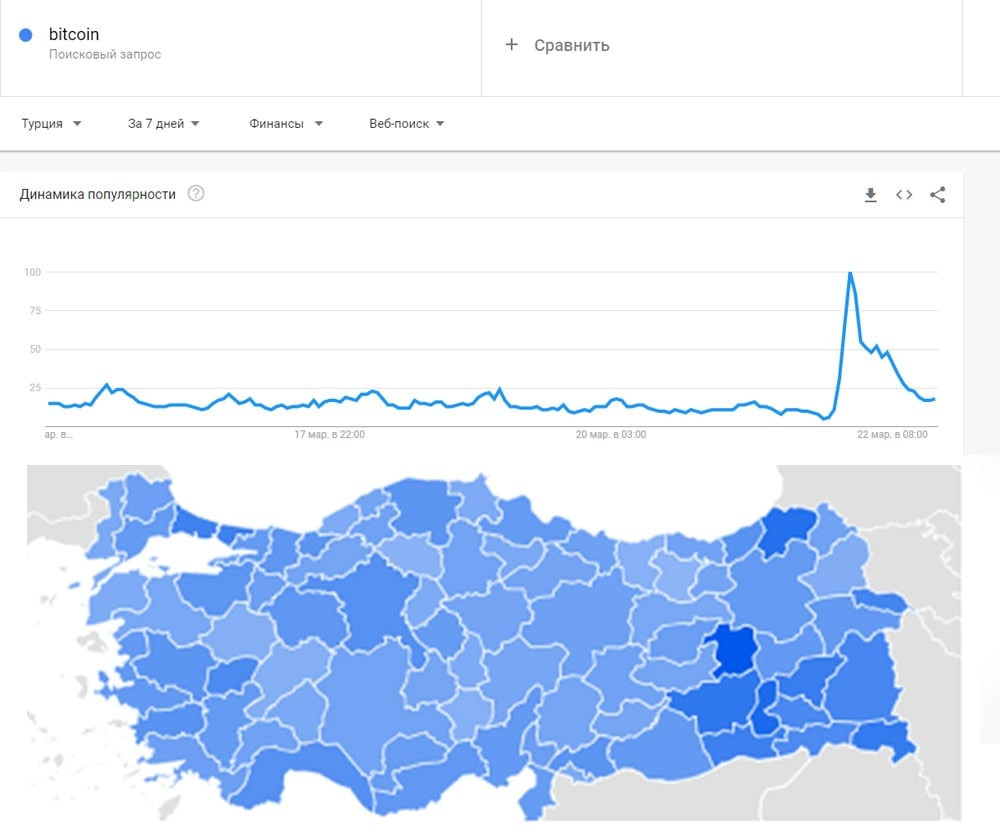The image size is (1000, 835).
Task: Open help tooltip next to Динамика популярности
Action: coord(196,193)
